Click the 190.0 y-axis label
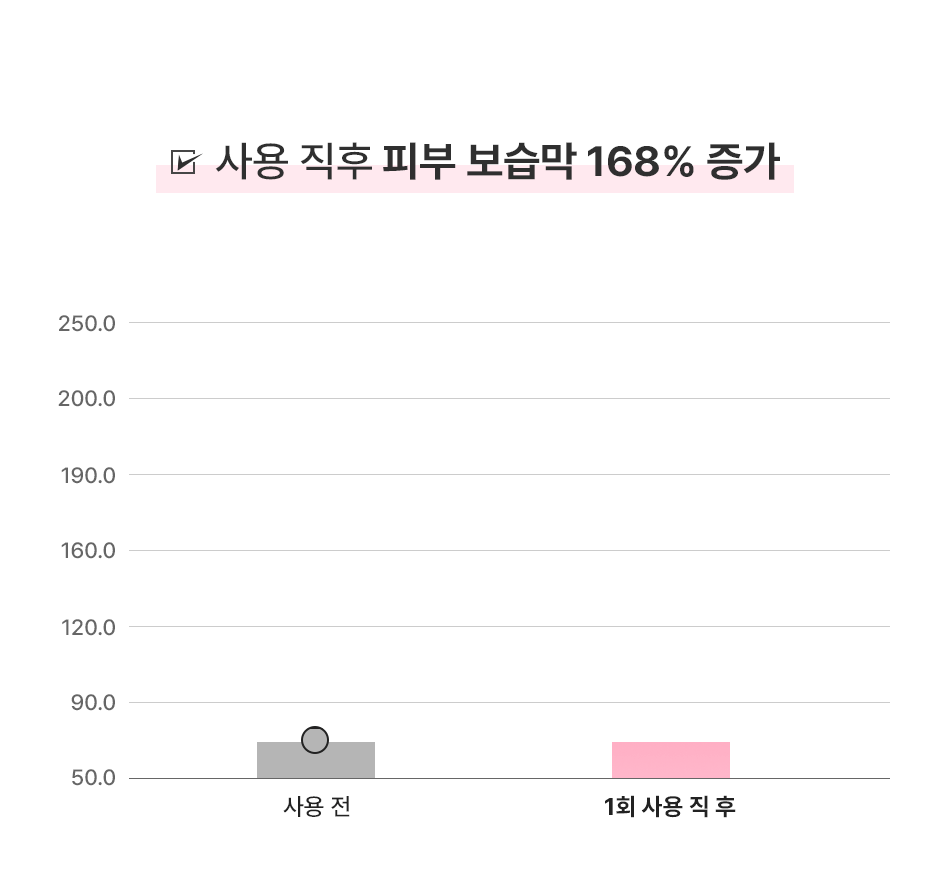Image resolution: width=950 pixels, height=877 pixels. (87, 475)
